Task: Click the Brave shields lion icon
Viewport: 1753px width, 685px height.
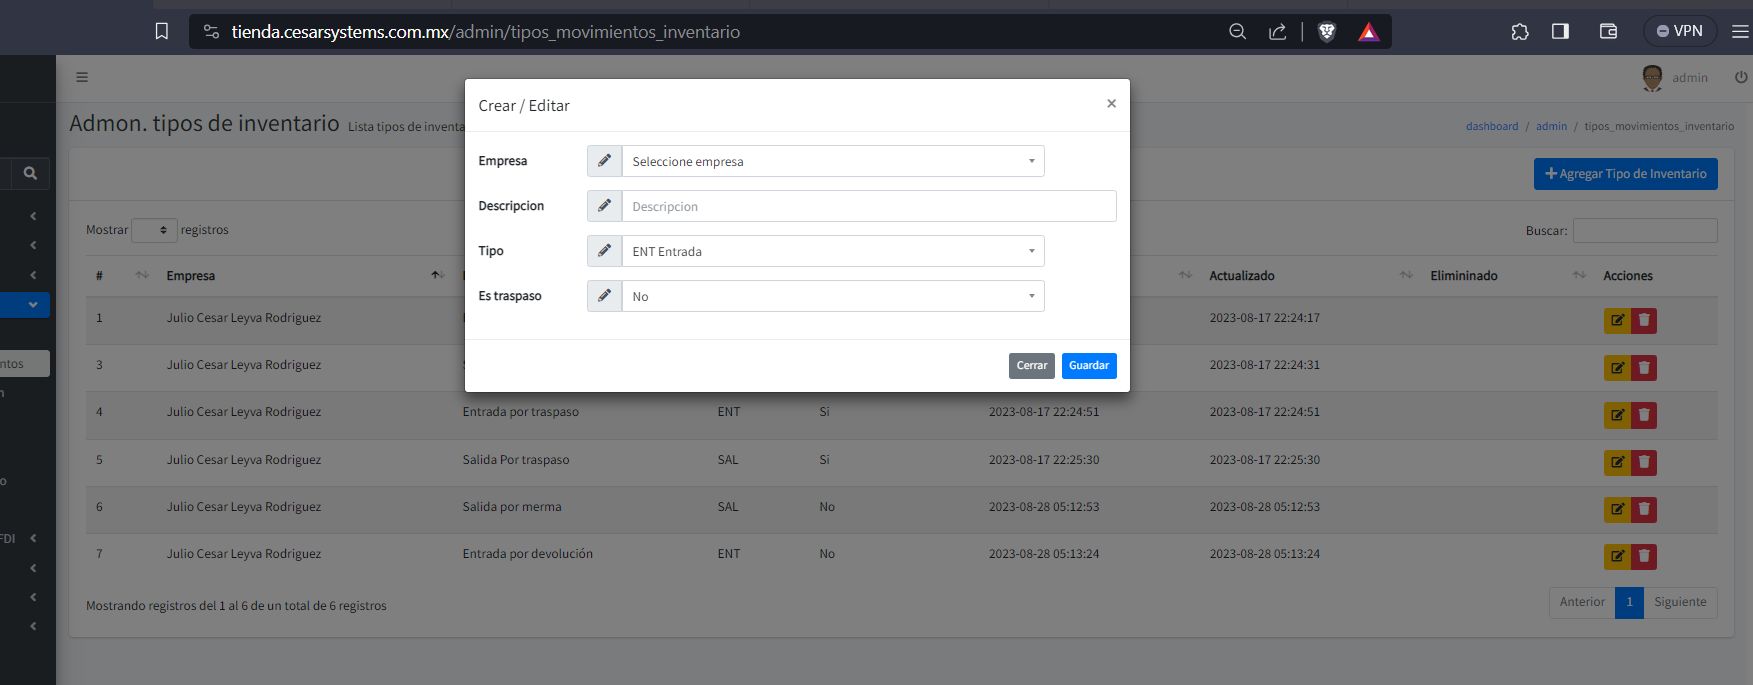Action: (x=1327, y=32)
